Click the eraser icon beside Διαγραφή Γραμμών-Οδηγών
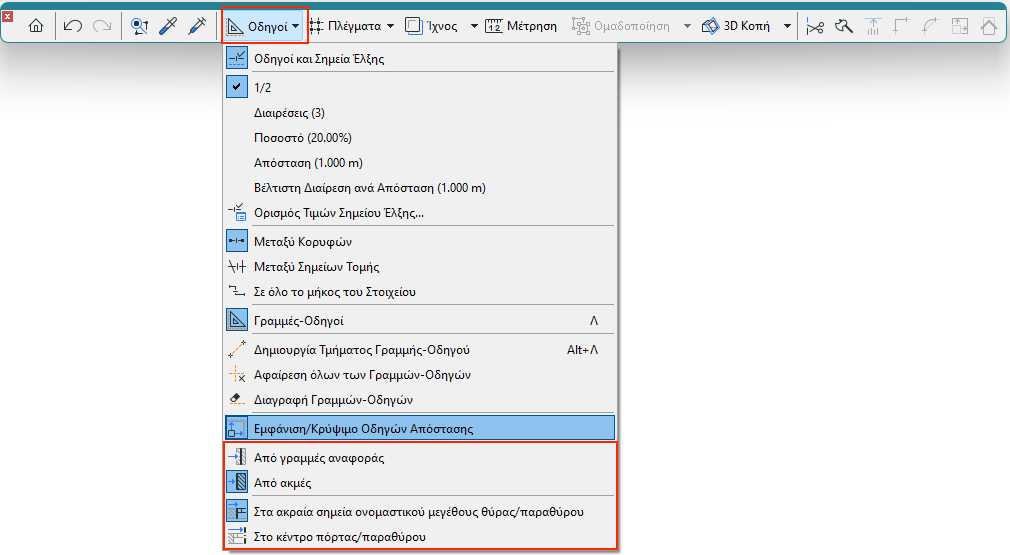Viewport: 1010px width, 555px height. [x=236, y=400]
